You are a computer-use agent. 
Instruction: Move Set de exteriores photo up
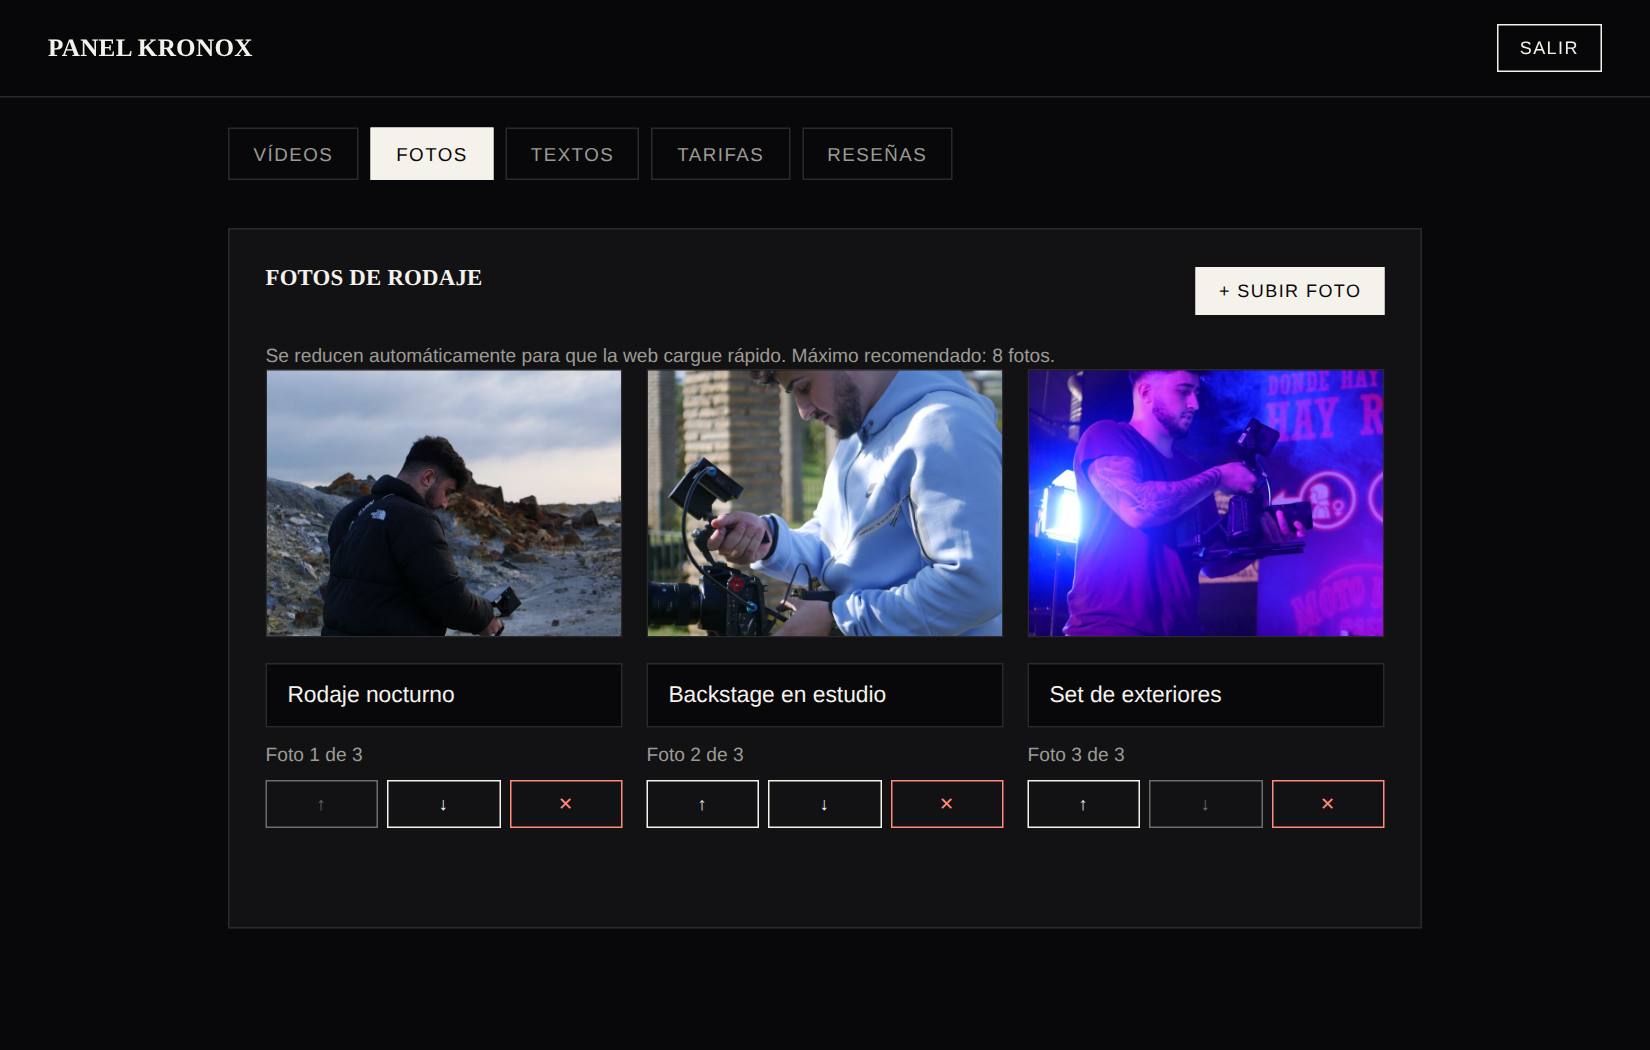pyautogui.click(x=1083, y=804)
